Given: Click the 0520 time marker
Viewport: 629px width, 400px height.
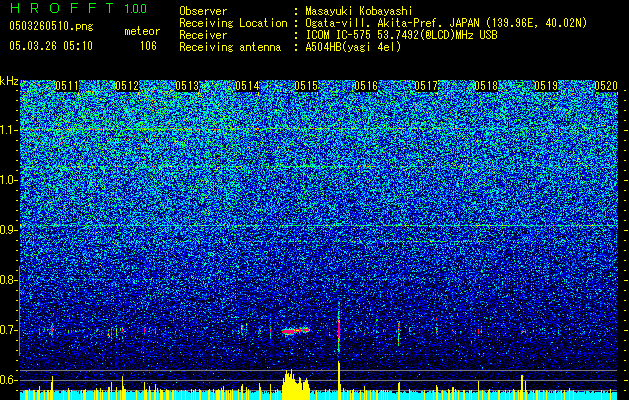Looking at the screenshot, I should pyautogui.click(x=606, y=86).
